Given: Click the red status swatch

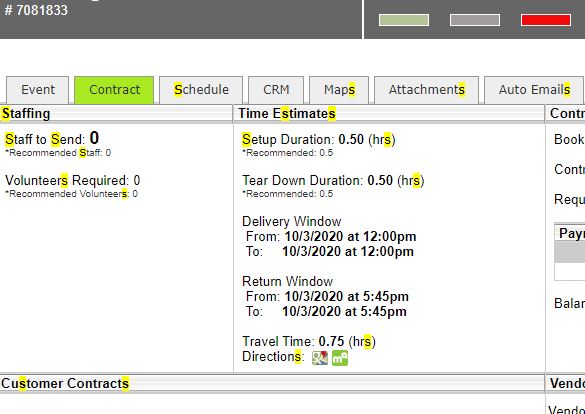Looking at the screenshot, I should pos(546,20).
